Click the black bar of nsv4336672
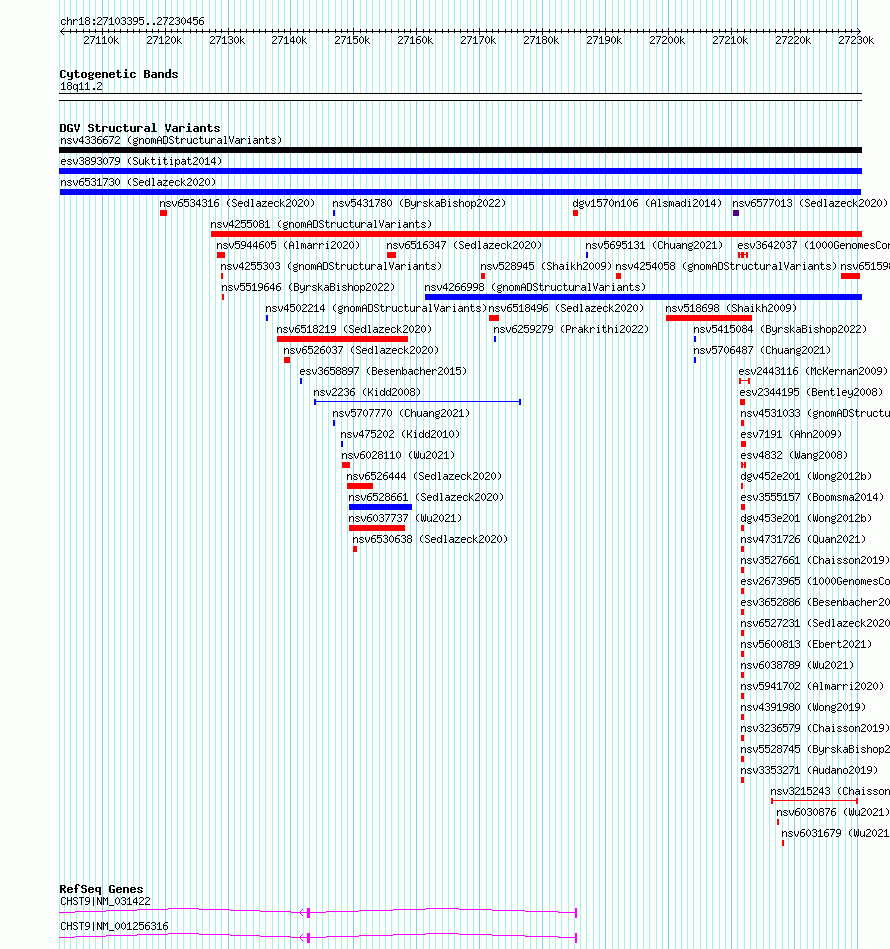 [x=460, y=150]
